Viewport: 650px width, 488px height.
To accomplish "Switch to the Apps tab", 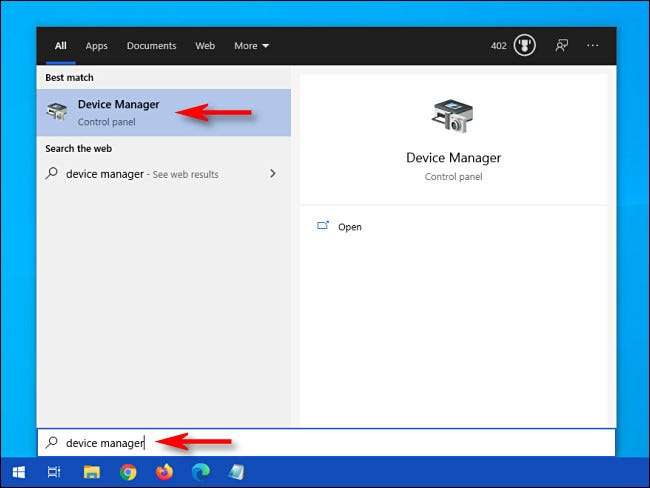I will pos(96,46).
